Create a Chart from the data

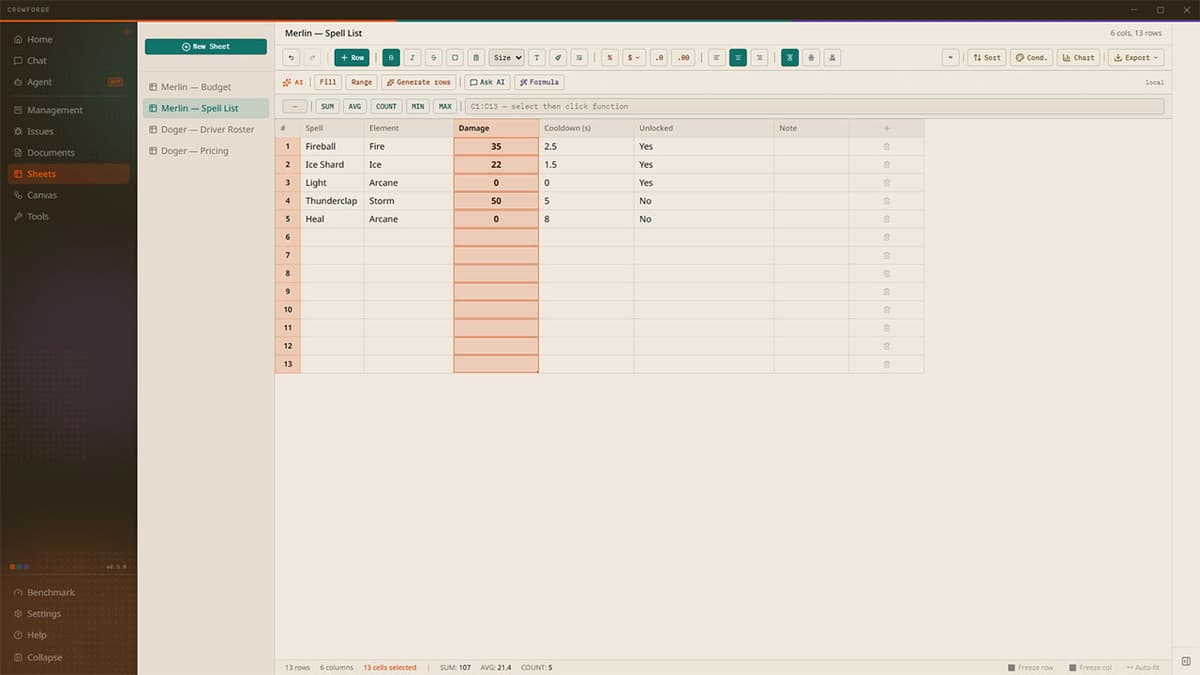(1078, 58)
